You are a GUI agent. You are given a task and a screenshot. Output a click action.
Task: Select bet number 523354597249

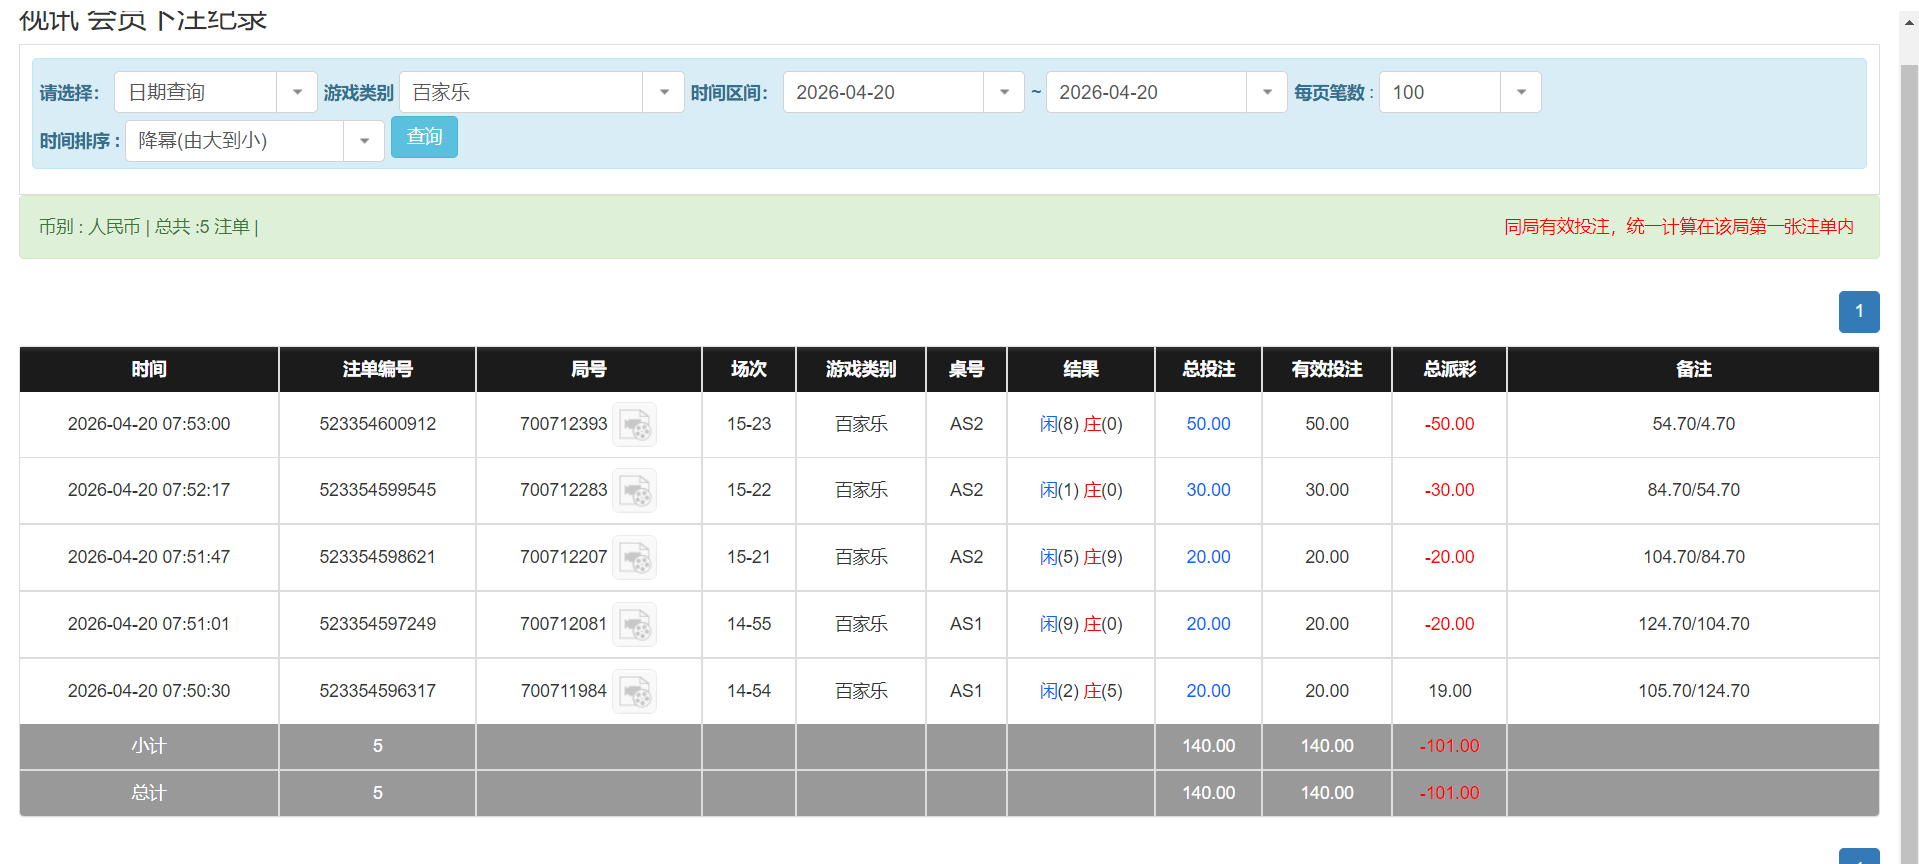(x=378, y=624)
